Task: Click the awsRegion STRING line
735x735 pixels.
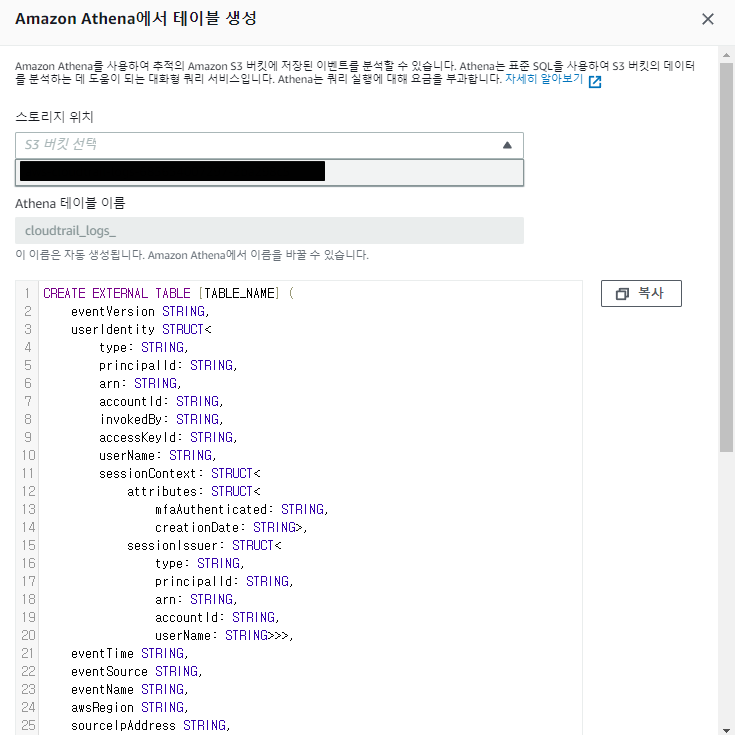Action: (x=130, y=707)
